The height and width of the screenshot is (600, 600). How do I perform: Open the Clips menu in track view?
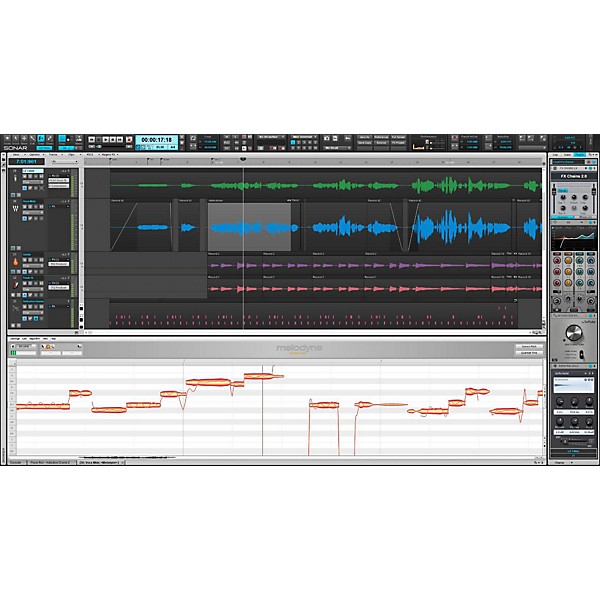click(x=72, y=155)
